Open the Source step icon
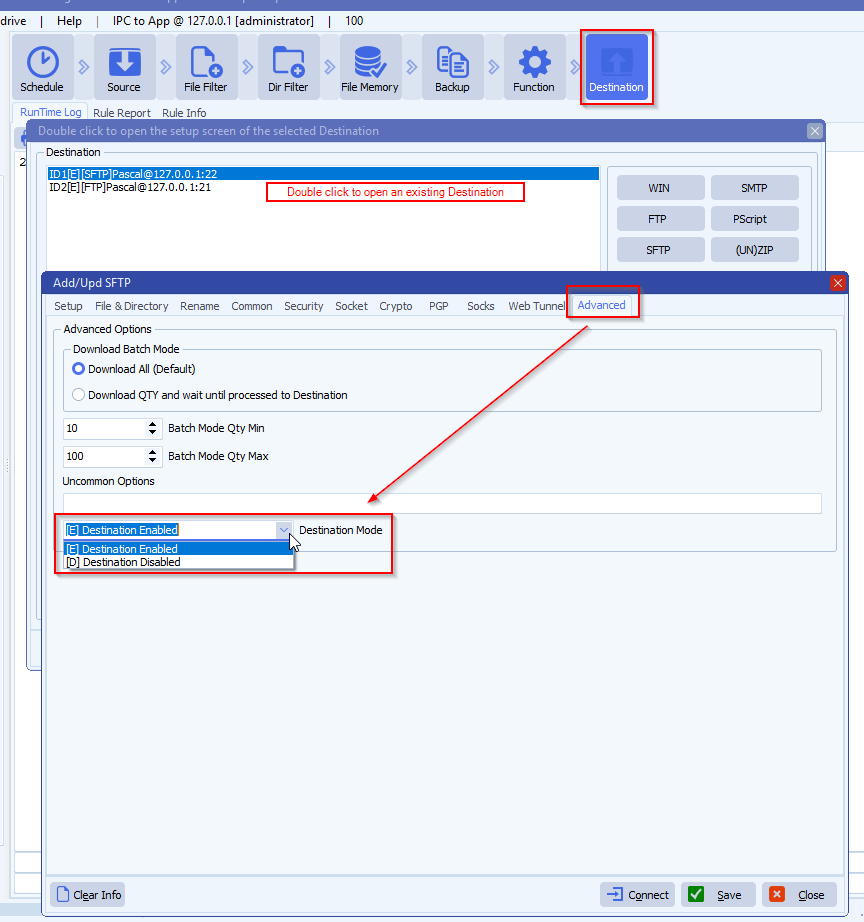This screenshot has width=864, height=922. (124, 67)
